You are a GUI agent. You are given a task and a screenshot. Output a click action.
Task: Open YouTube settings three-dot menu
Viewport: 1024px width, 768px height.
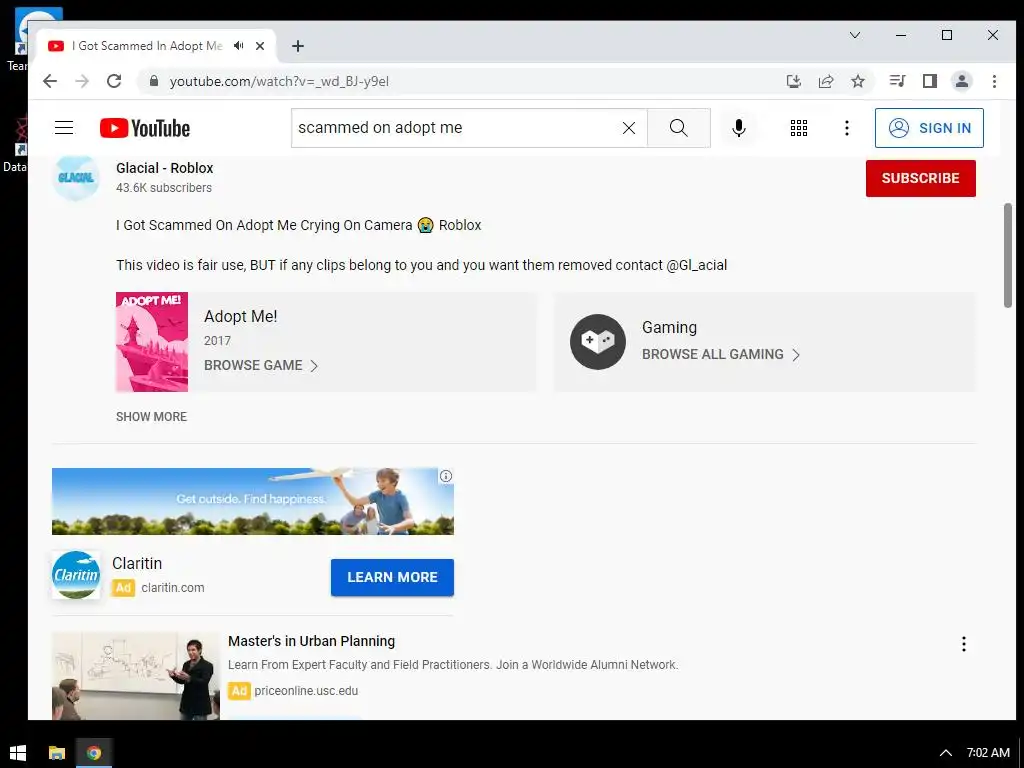846,128
